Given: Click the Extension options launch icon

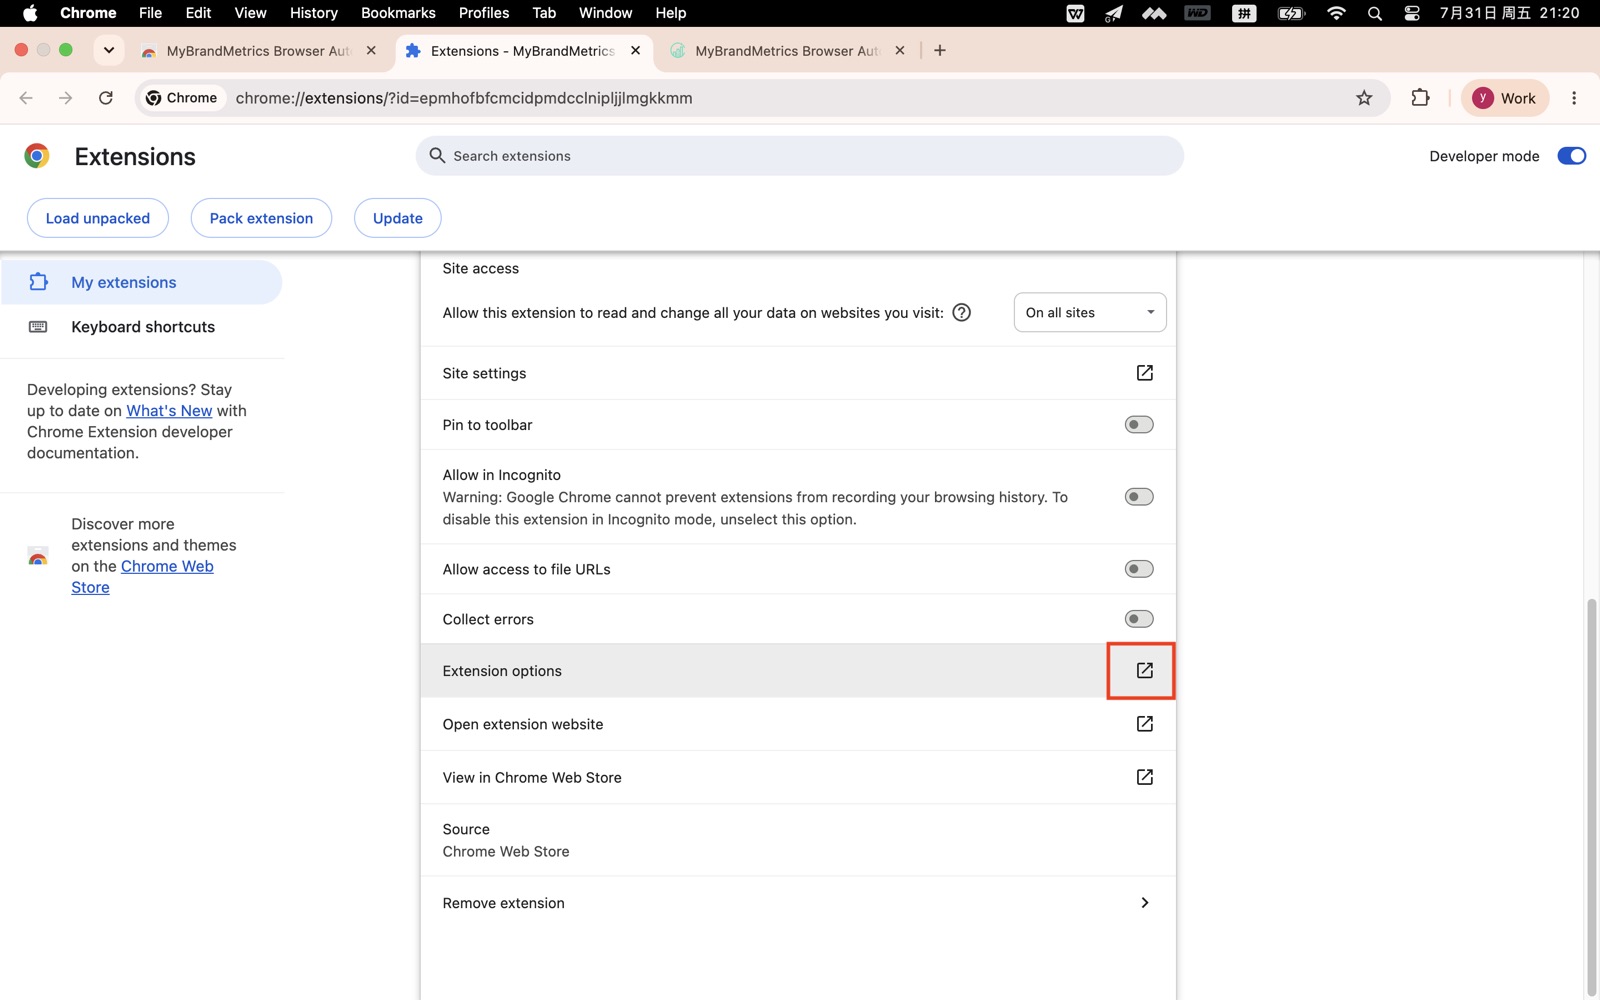Looking at the screenshot, I should coord(1144,671).
